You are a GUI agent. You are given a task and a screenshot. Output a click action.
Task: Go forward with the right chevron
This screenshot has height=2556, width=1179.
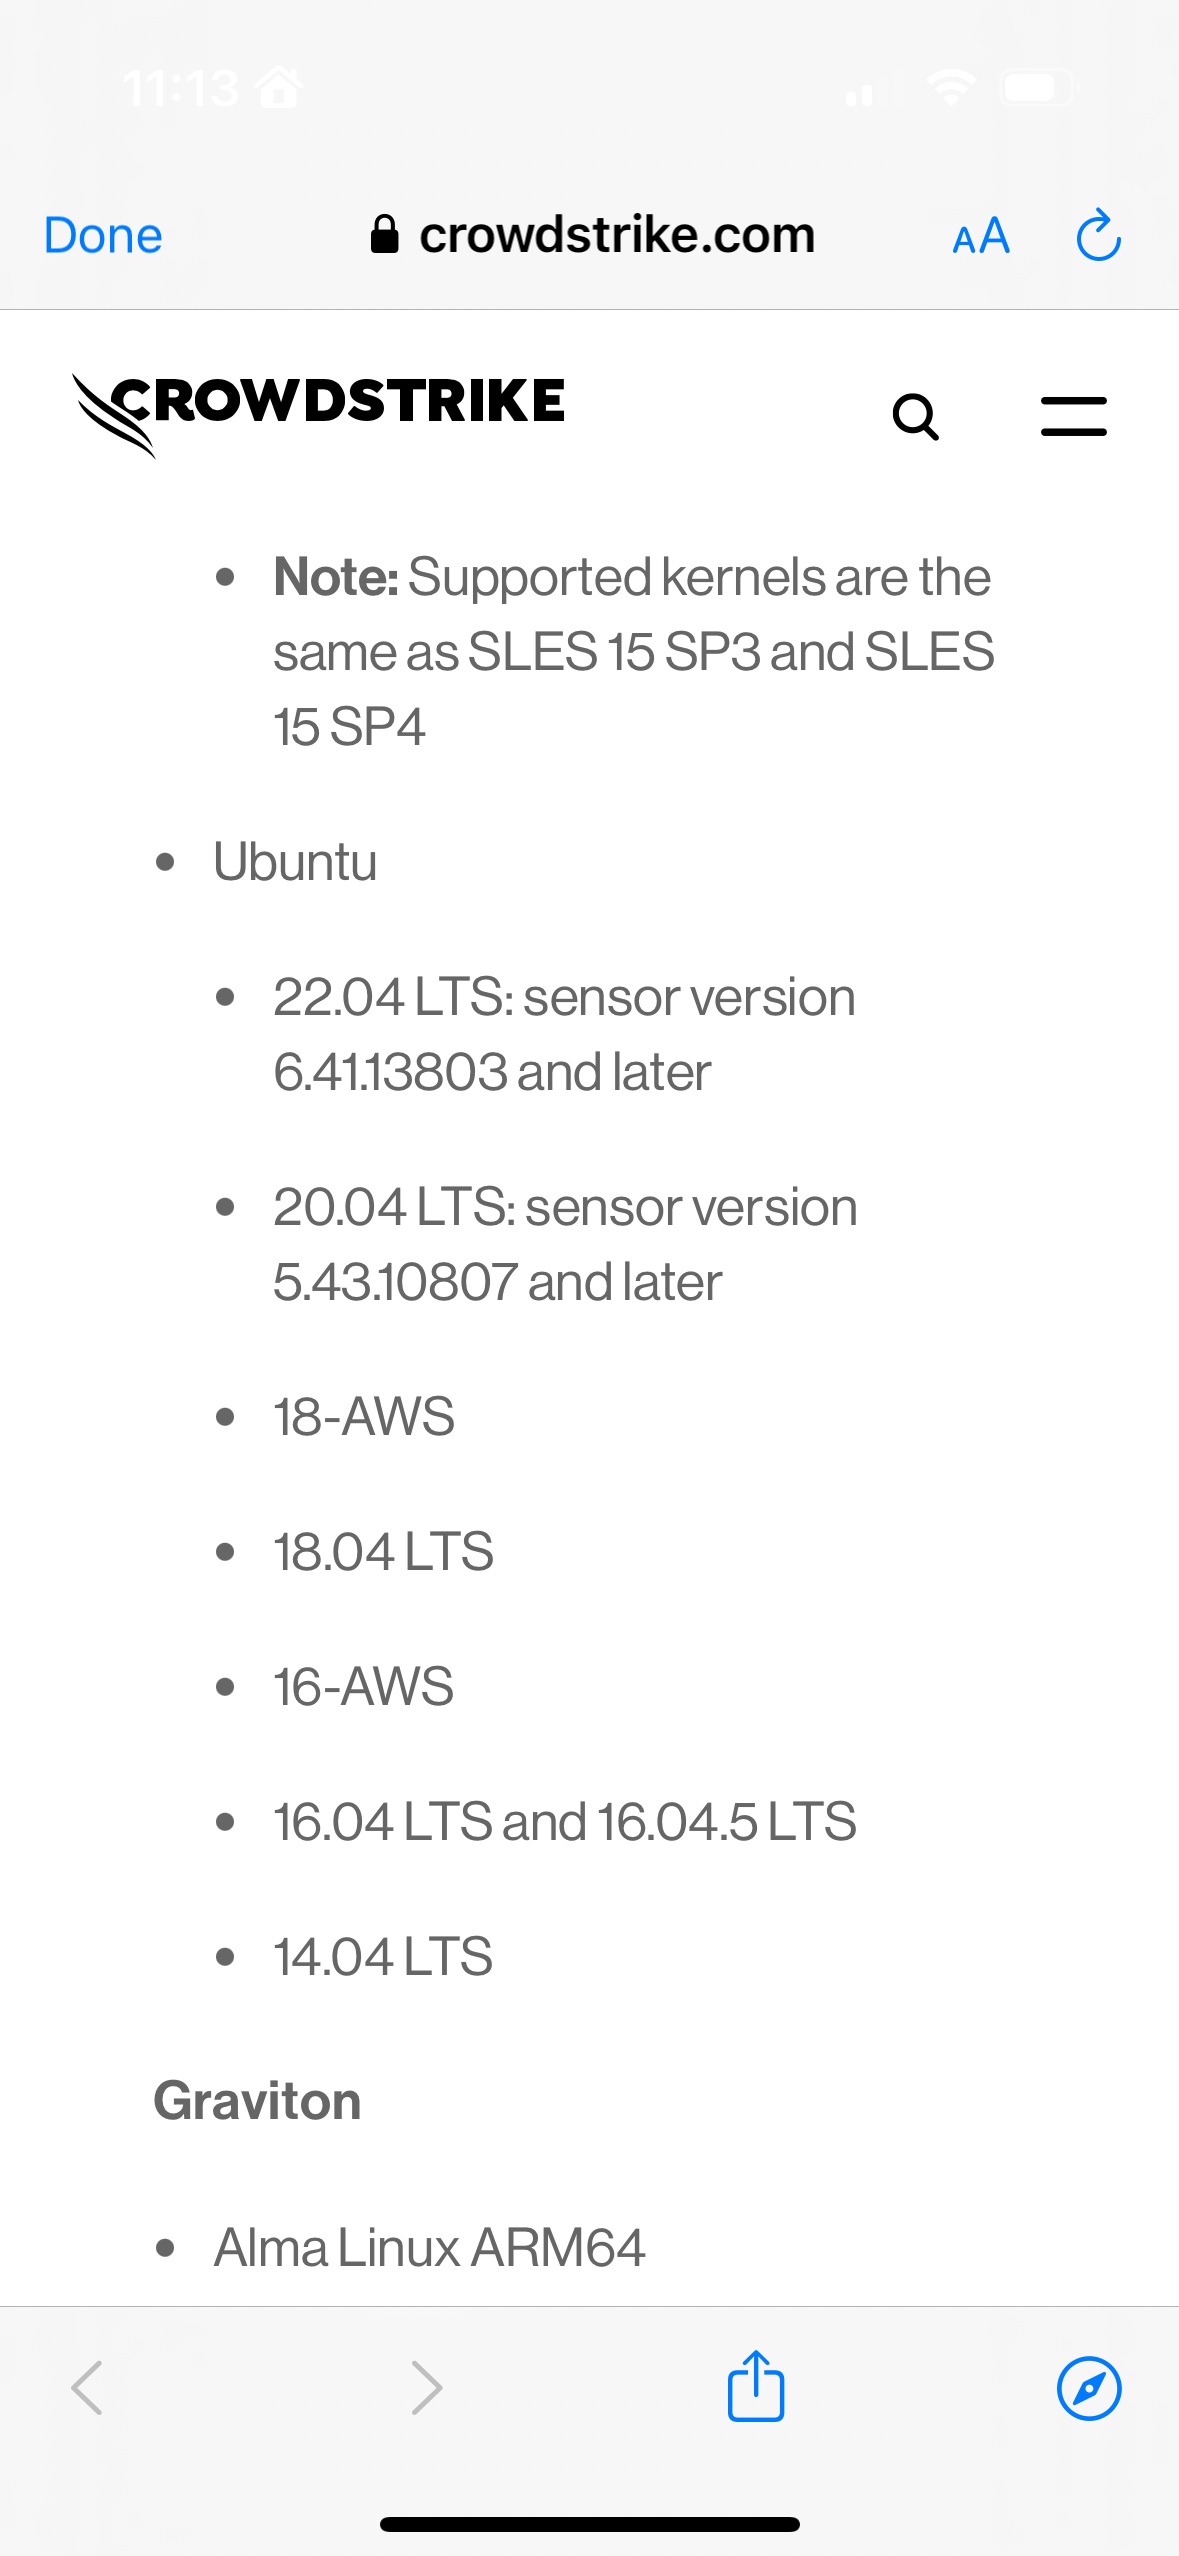427,2388
